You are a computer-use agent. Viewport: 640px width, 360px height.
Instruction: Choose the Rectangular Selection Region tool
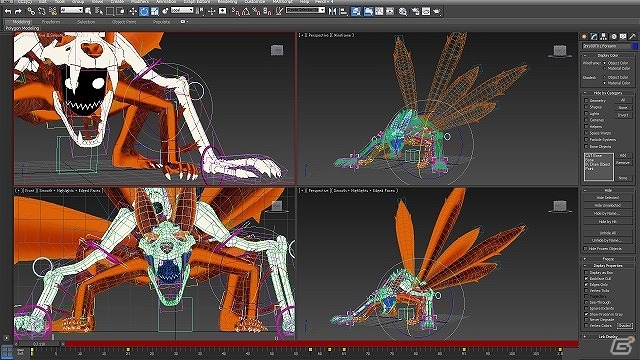110,11
